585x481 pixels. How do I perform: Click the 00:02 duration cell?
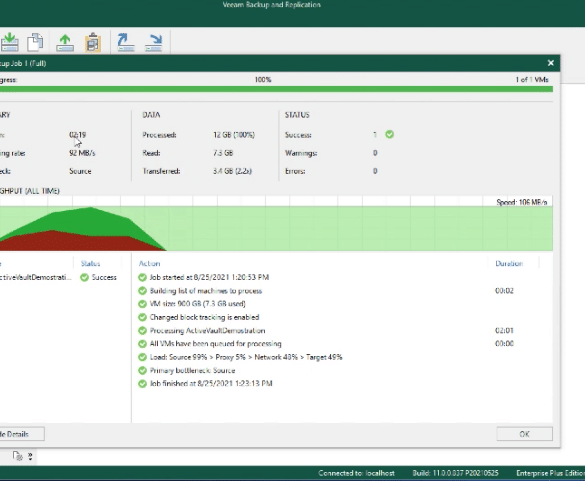(504, 291)
